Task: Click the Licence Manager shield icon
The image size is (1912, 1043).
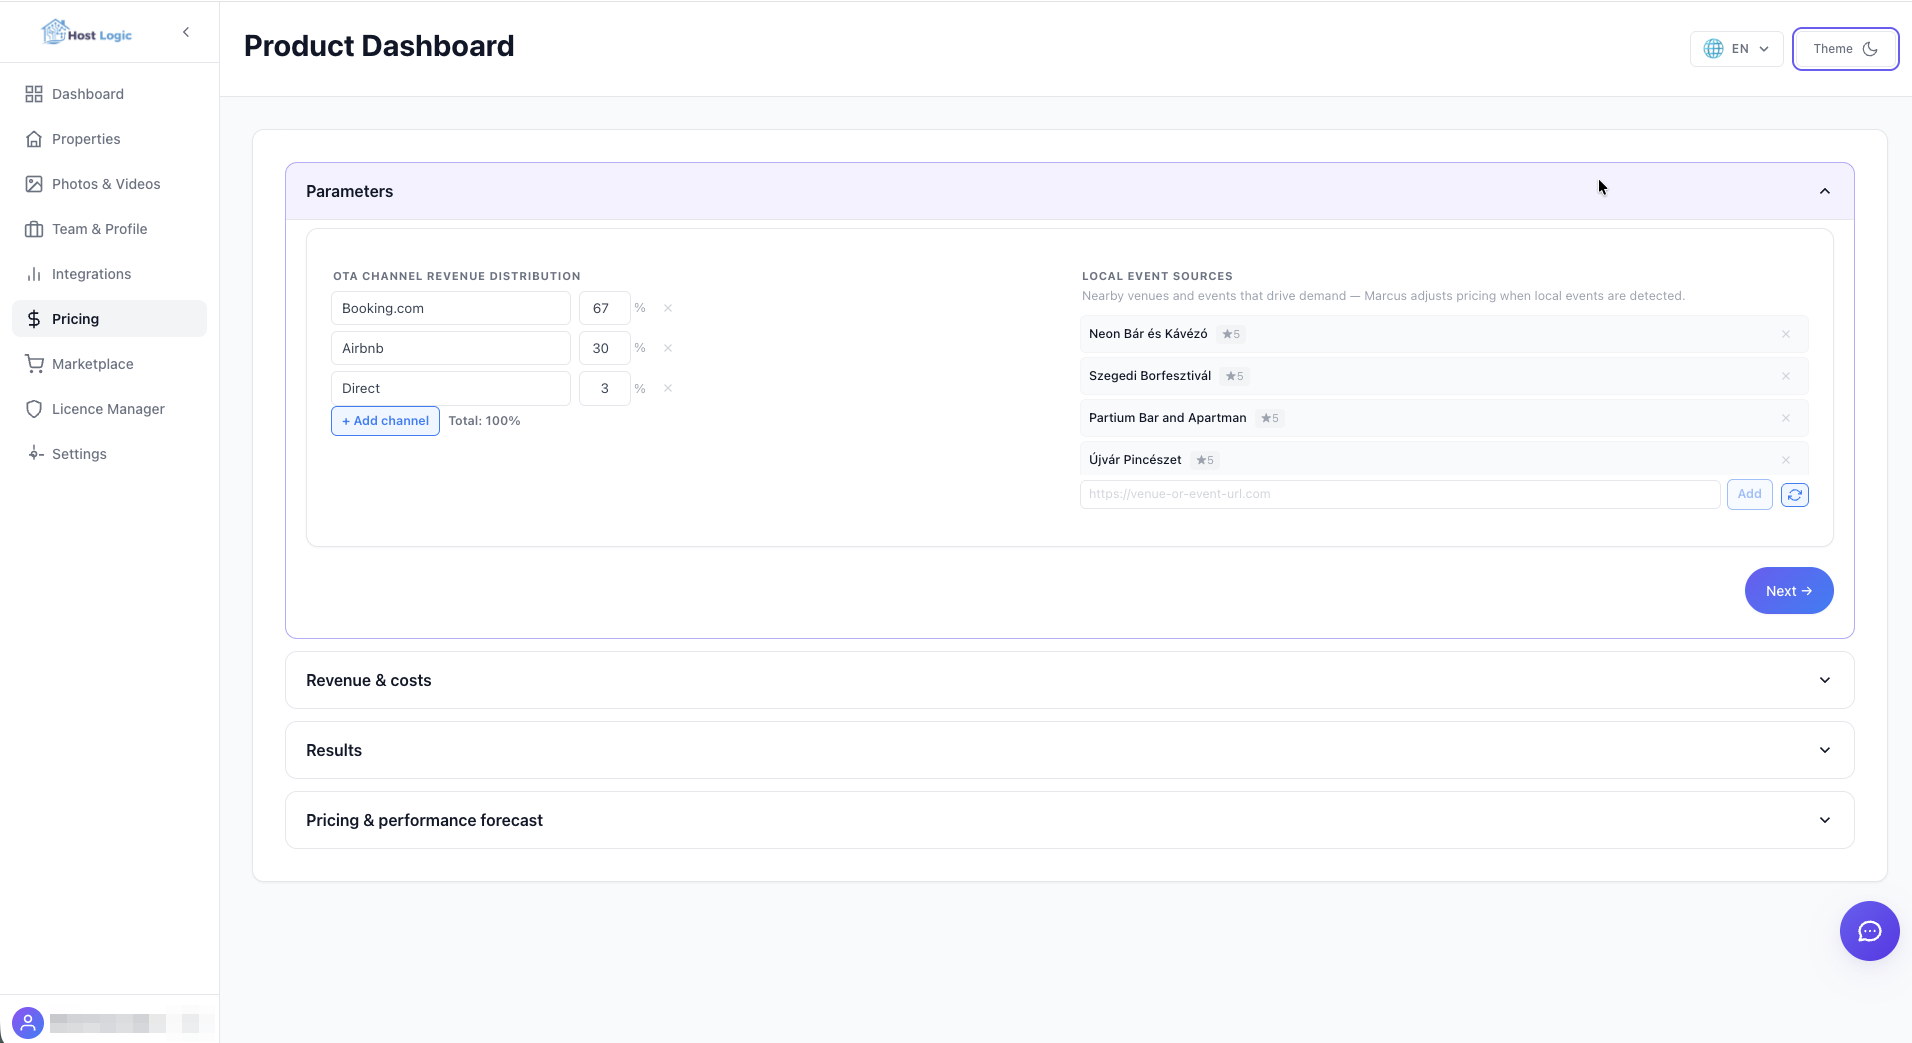Action: pyautogui.click(x=34, y=409)
